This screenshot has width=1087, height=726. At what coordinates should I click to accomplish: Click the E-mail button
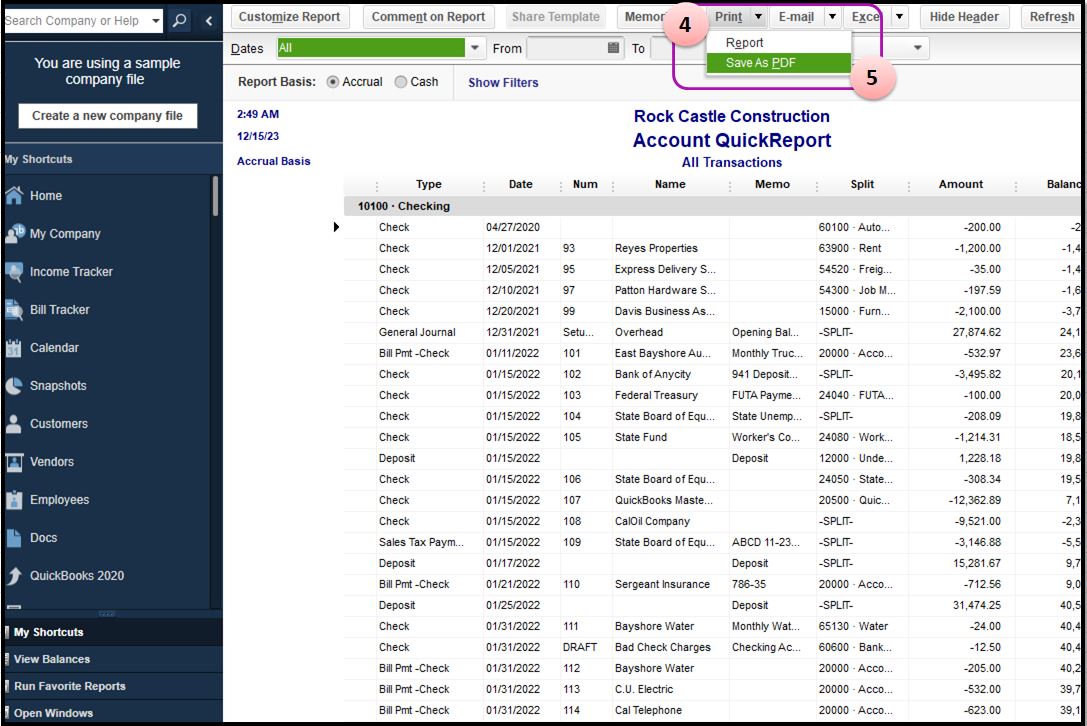pos(796,17)
